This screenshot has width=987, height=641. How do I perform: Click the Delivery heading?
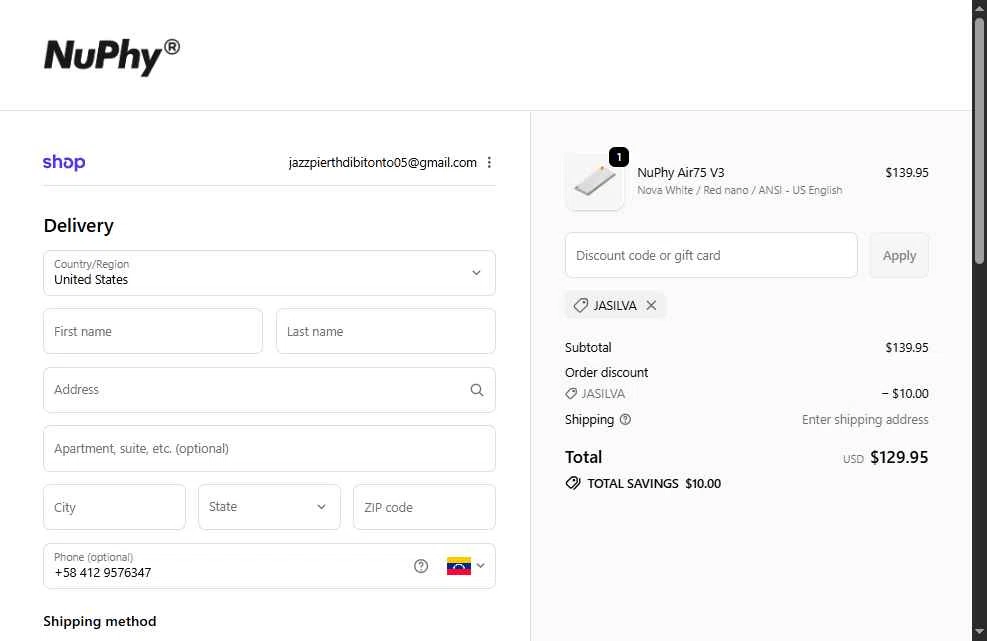coord(79,225)
